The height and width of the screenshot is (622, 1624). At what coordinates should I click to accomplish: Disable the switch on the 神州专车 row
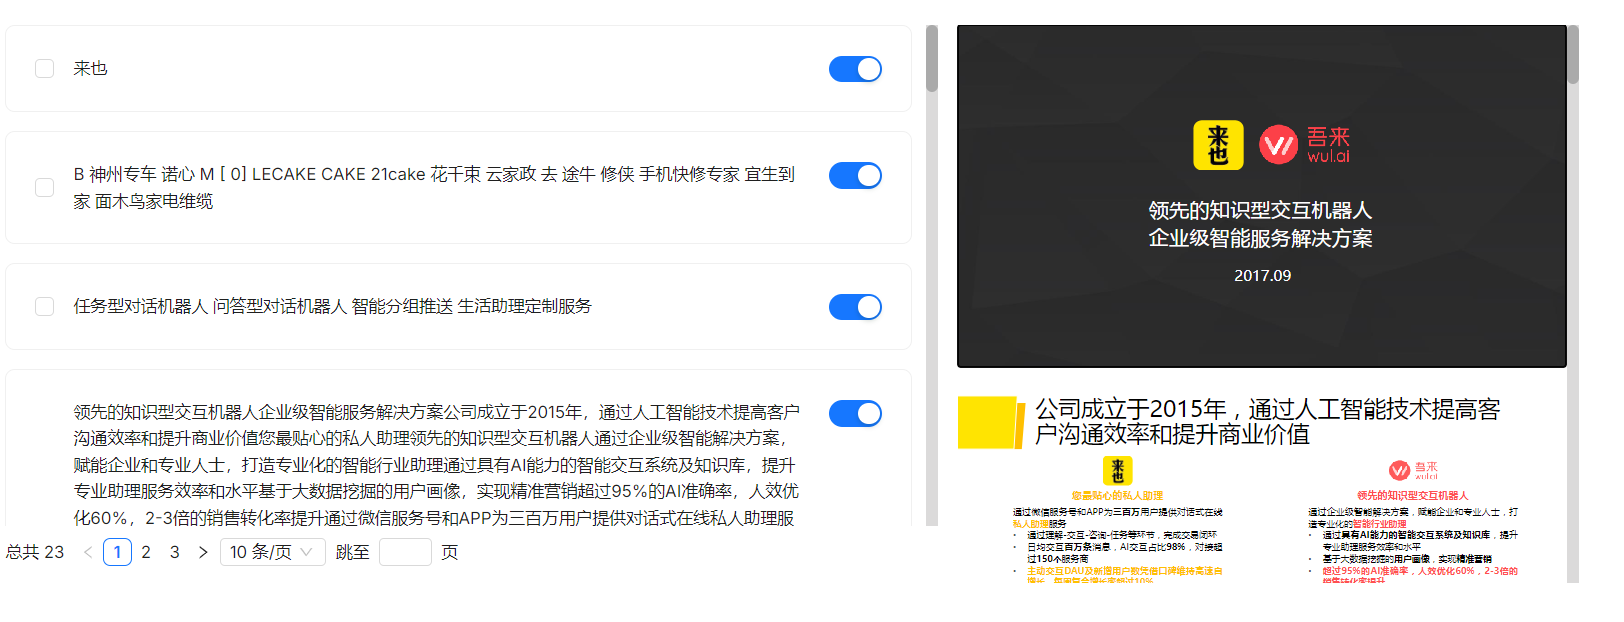click(x=855, y=175)
